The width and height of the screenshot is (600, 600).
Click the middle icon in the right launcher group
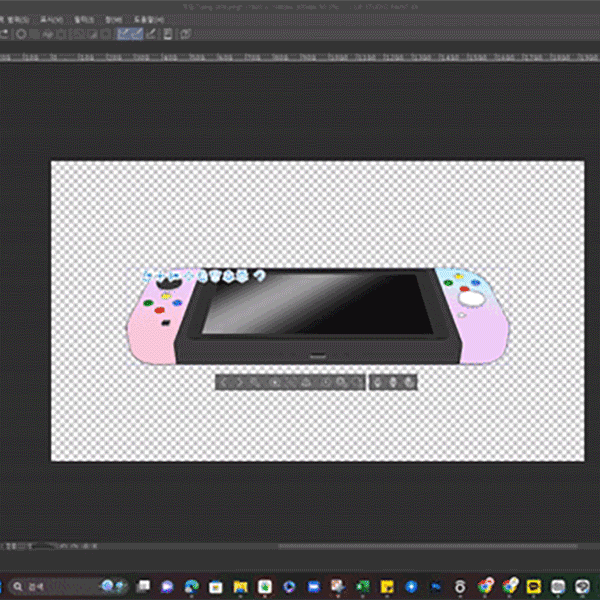[393, 382]
